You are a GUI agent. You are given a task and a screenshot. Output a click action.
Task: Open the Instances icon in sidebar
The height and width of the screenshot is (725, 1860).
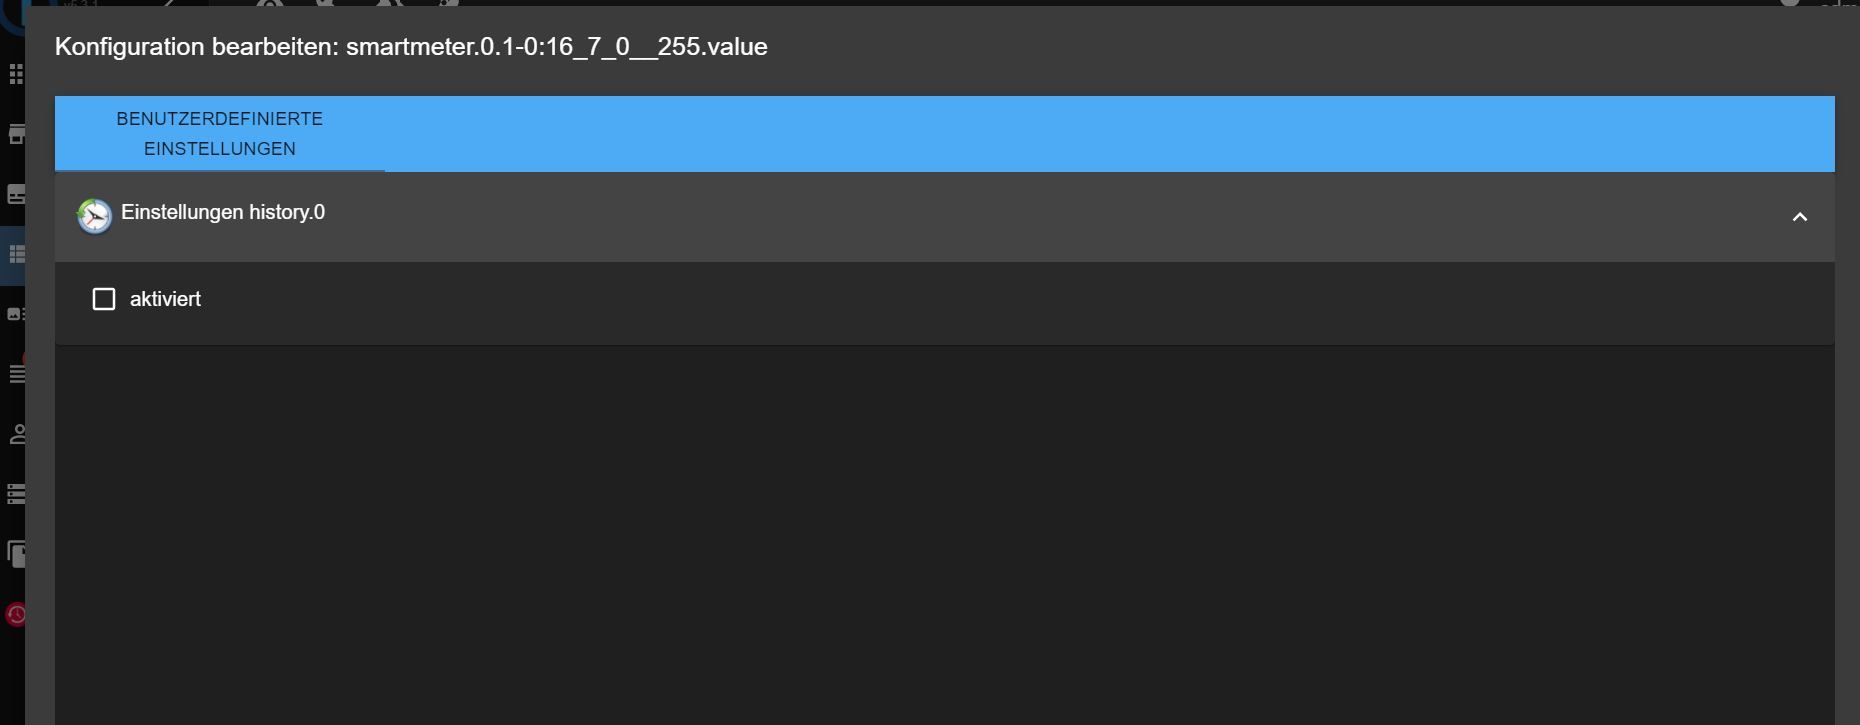point(15,195)
